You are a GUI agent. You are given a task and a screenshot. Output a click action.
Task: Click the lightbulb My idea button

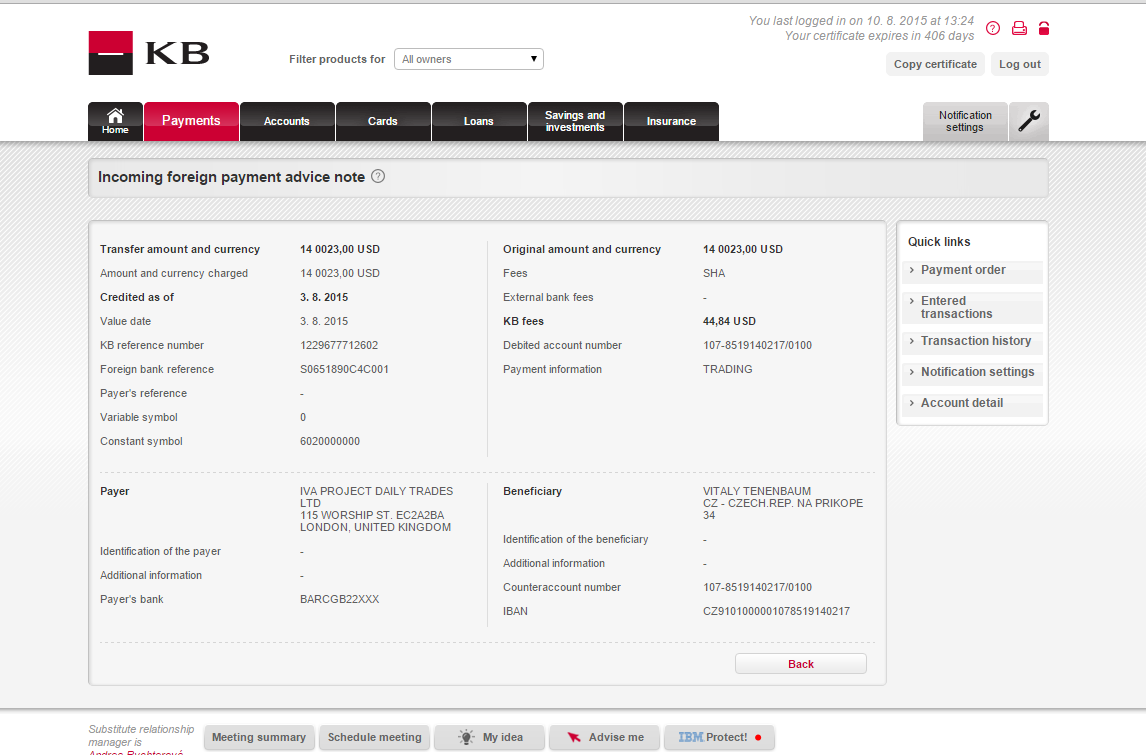click(490, 737)
